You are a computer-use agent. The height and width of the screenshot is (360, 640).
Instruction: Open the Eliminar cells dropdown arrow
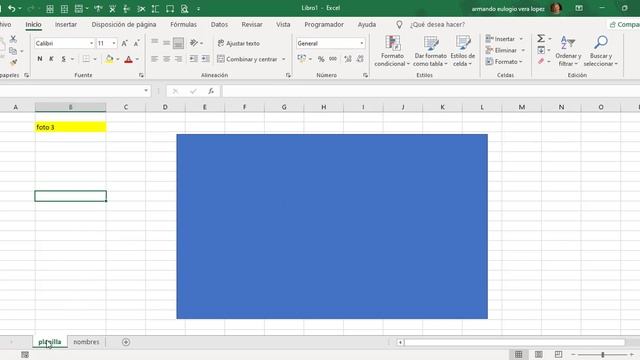(523, 51)
